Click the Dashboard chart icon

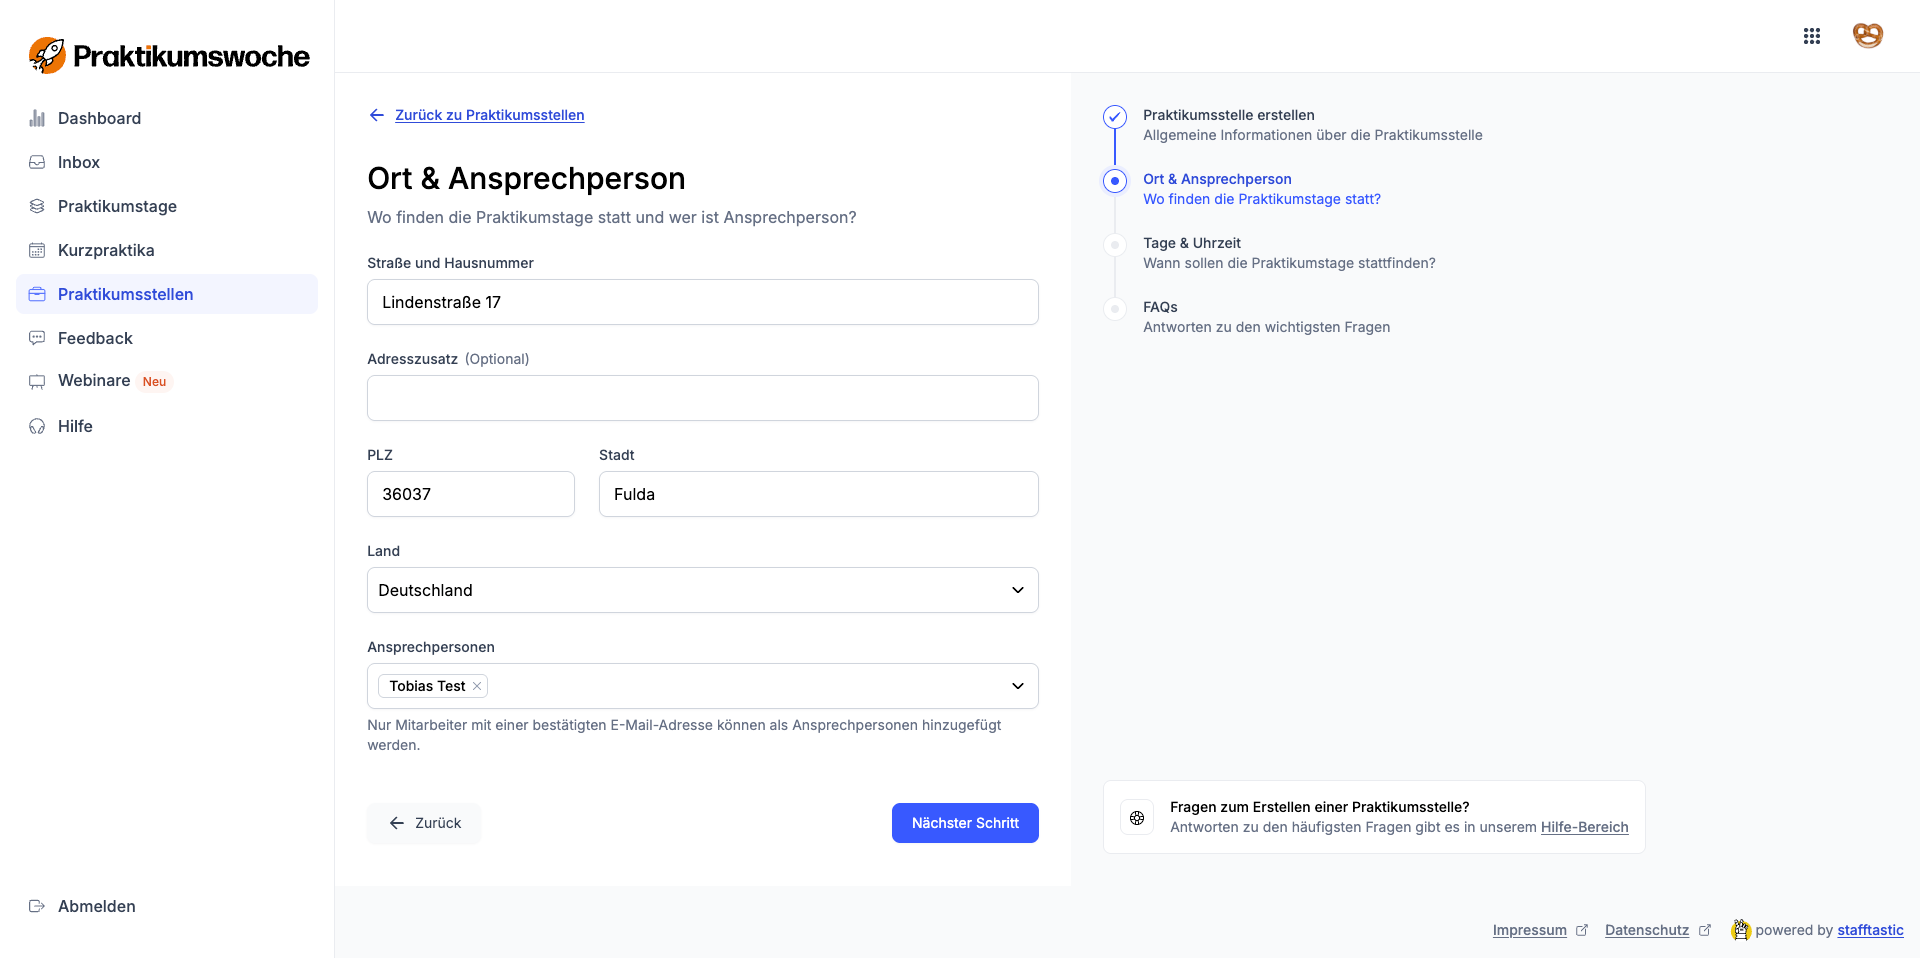click(x=37, y=118)
